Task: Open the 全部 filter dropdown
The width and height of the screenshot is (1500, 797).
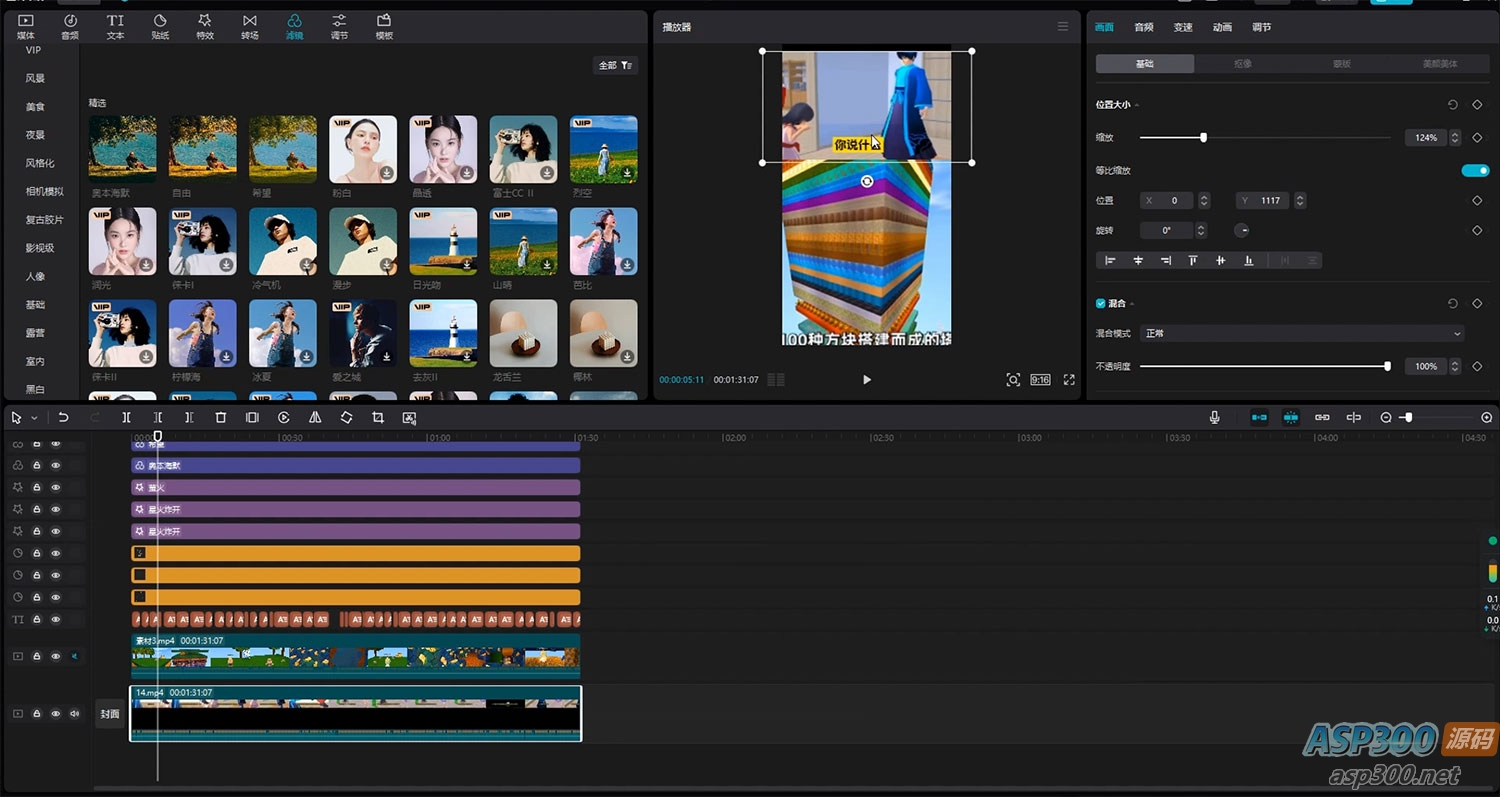Action: click(615, 65)
